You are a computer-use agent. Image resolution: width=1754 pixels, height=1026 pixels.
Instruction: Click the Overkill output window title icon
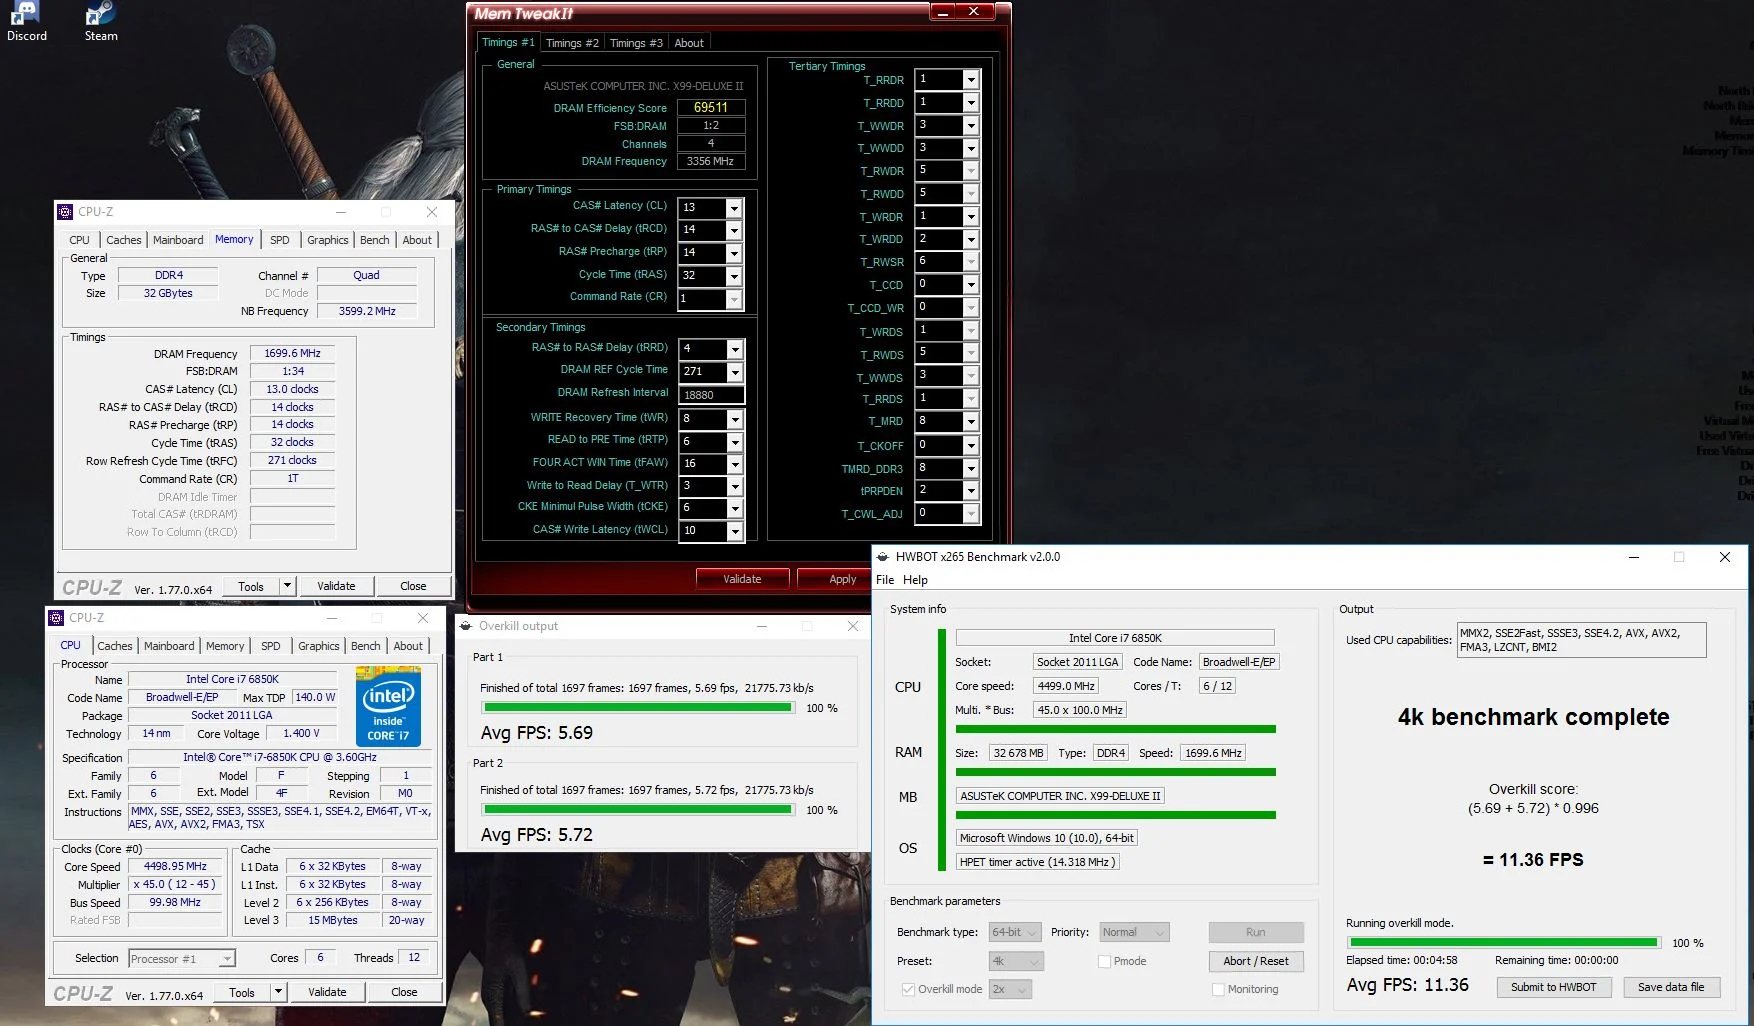pos(465,626)
